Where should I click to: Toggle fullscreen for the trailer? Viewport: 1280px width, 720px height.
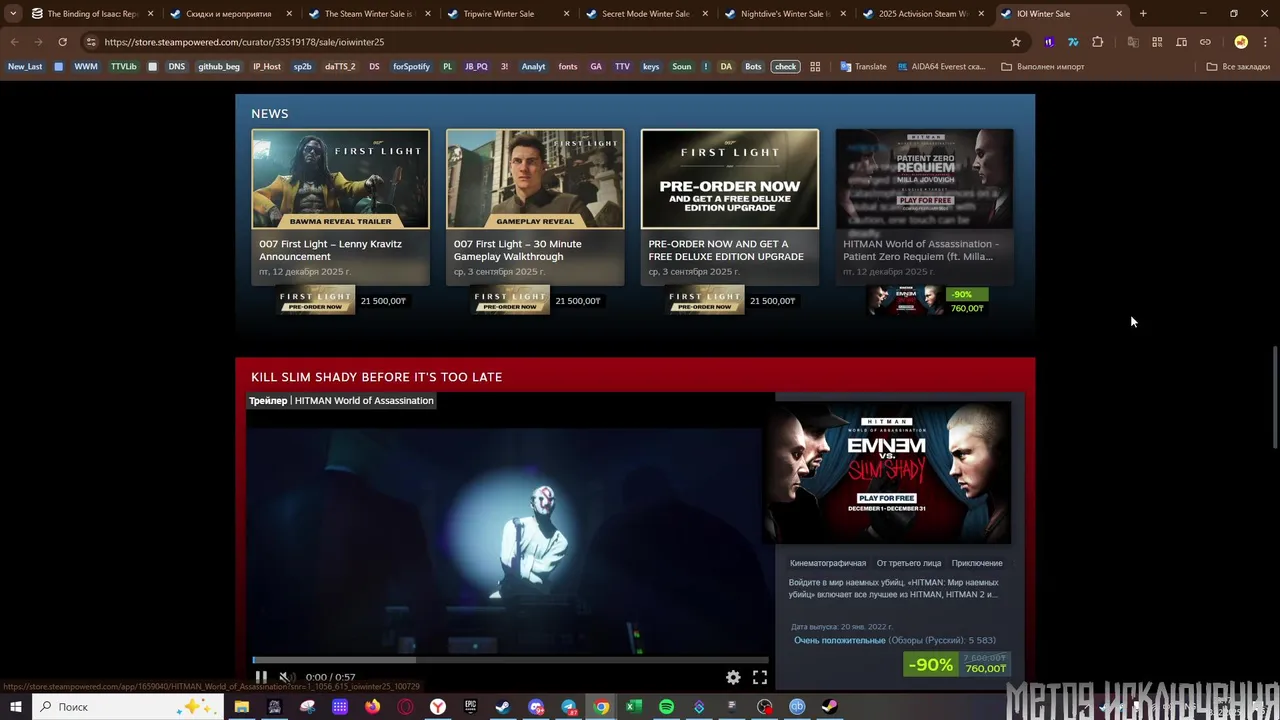tap(760, 677)
